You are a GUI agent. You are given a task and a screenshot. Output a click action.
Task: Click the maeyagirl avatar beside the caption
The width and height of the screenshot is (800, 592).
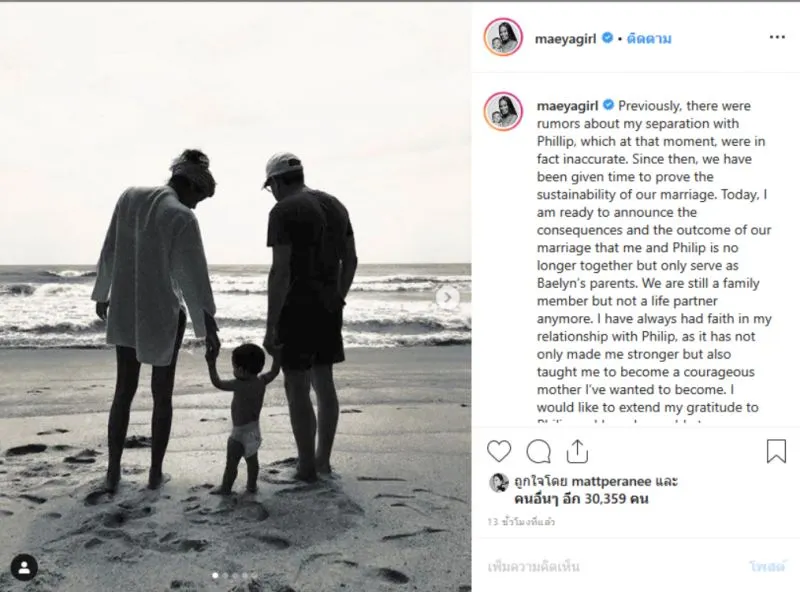(x=503, y=112)
